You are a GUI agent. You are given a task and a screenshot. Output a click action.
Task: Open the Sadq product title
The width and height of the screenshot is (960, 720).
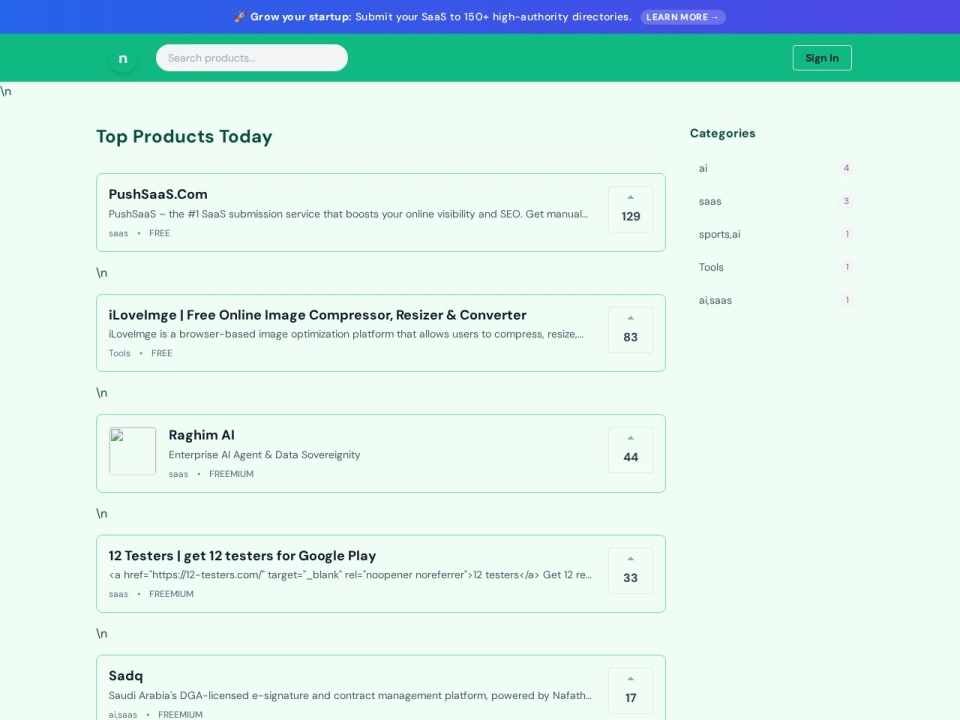coord(126,675)
